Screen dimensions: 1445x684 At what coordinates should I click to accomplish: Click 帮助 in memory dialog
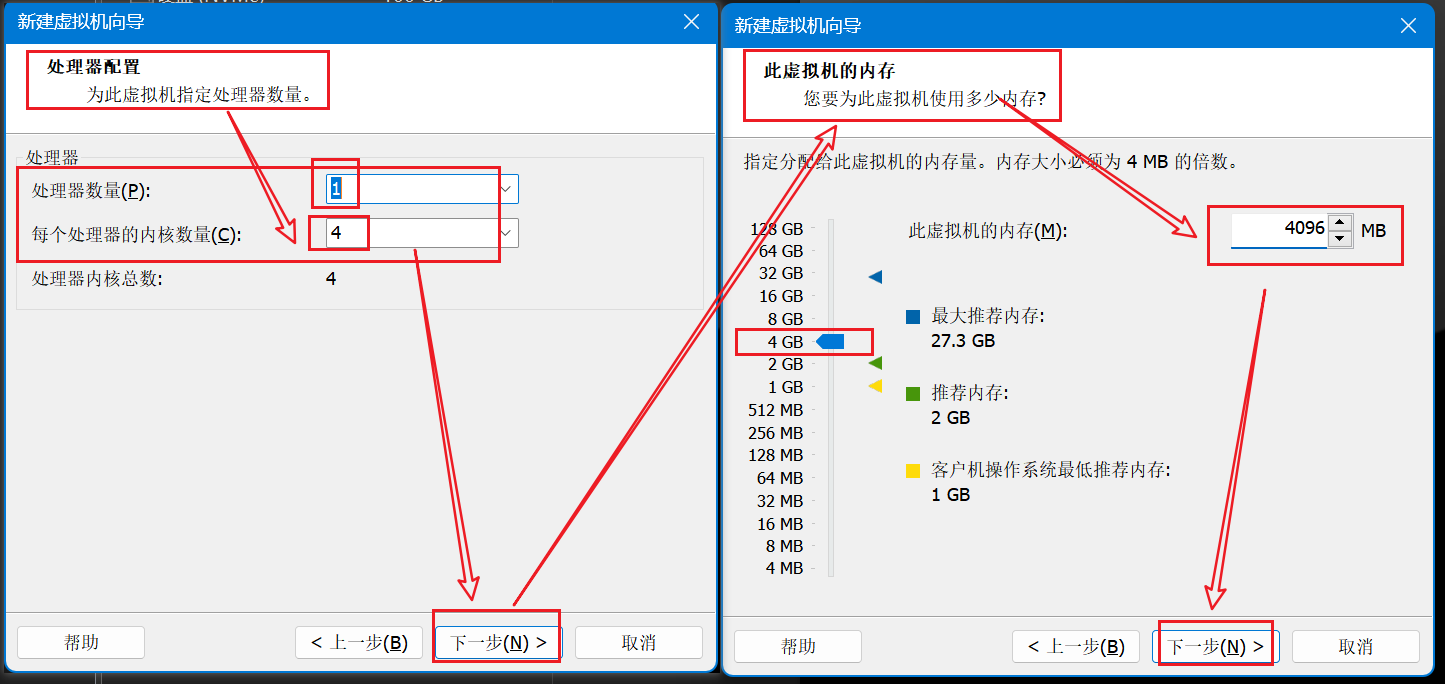(798, 646)
